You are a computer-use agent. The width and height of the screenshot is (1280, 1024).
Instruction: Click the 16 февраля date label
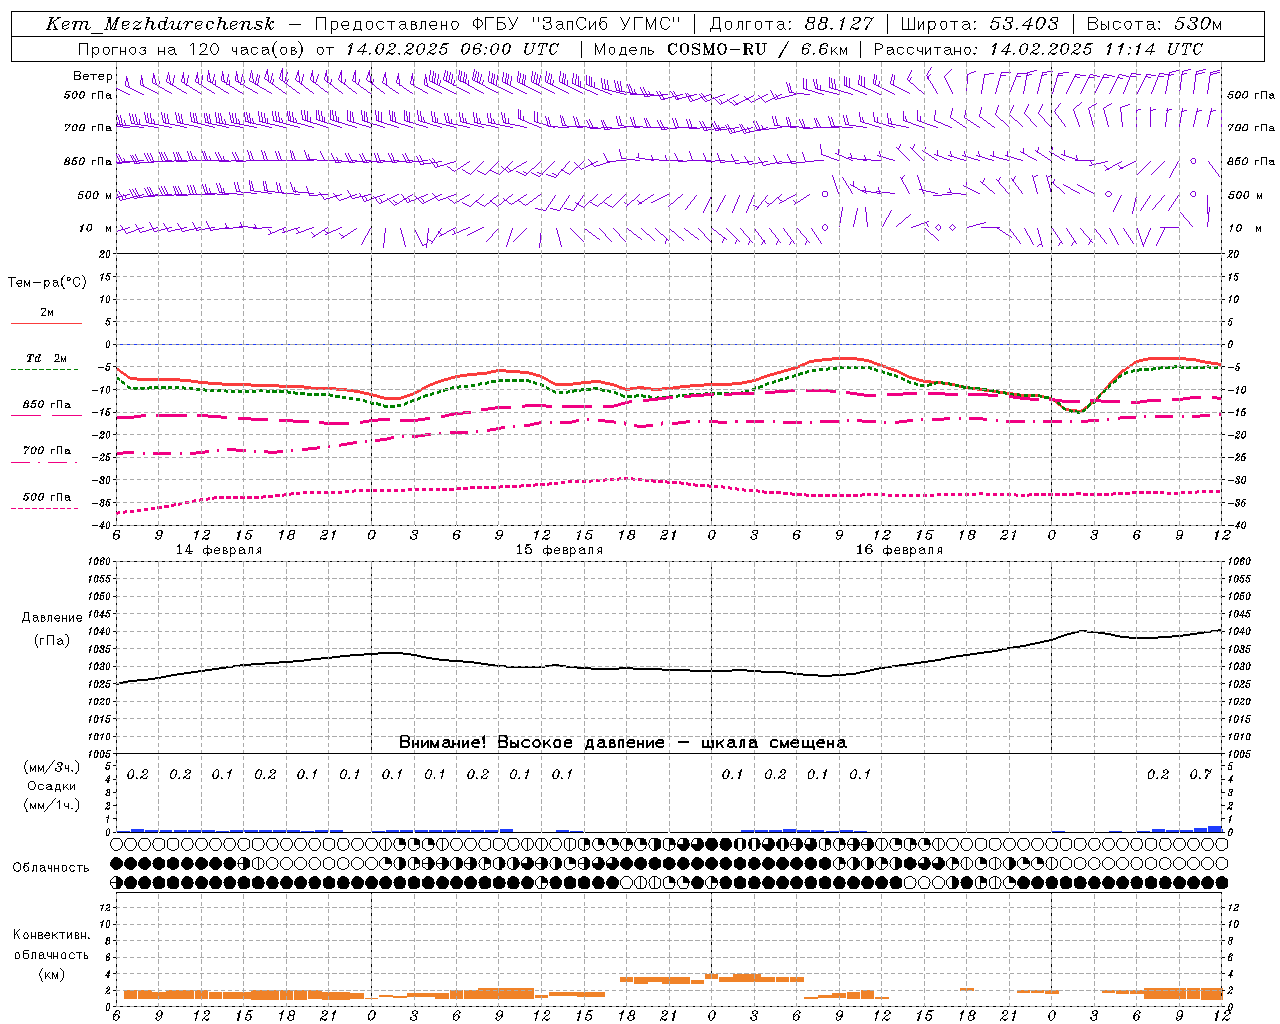[899, 550]
